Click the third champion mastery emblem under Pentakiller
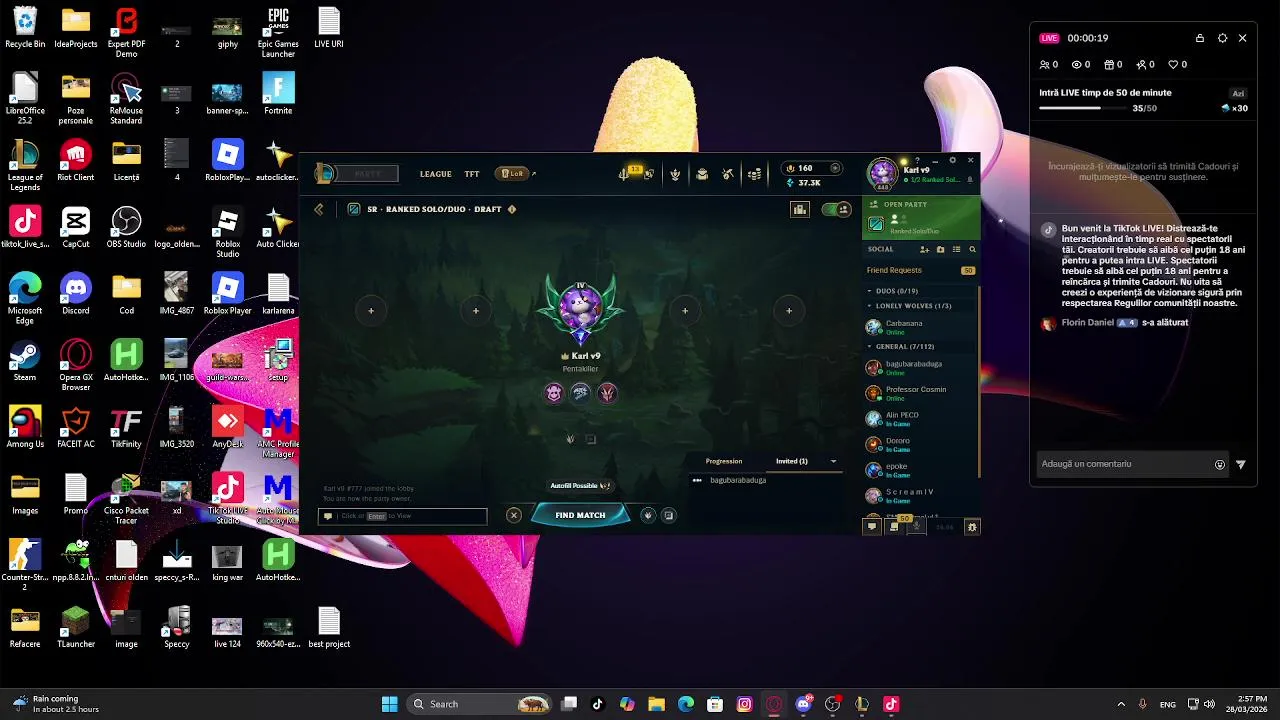 coord(607,393)
